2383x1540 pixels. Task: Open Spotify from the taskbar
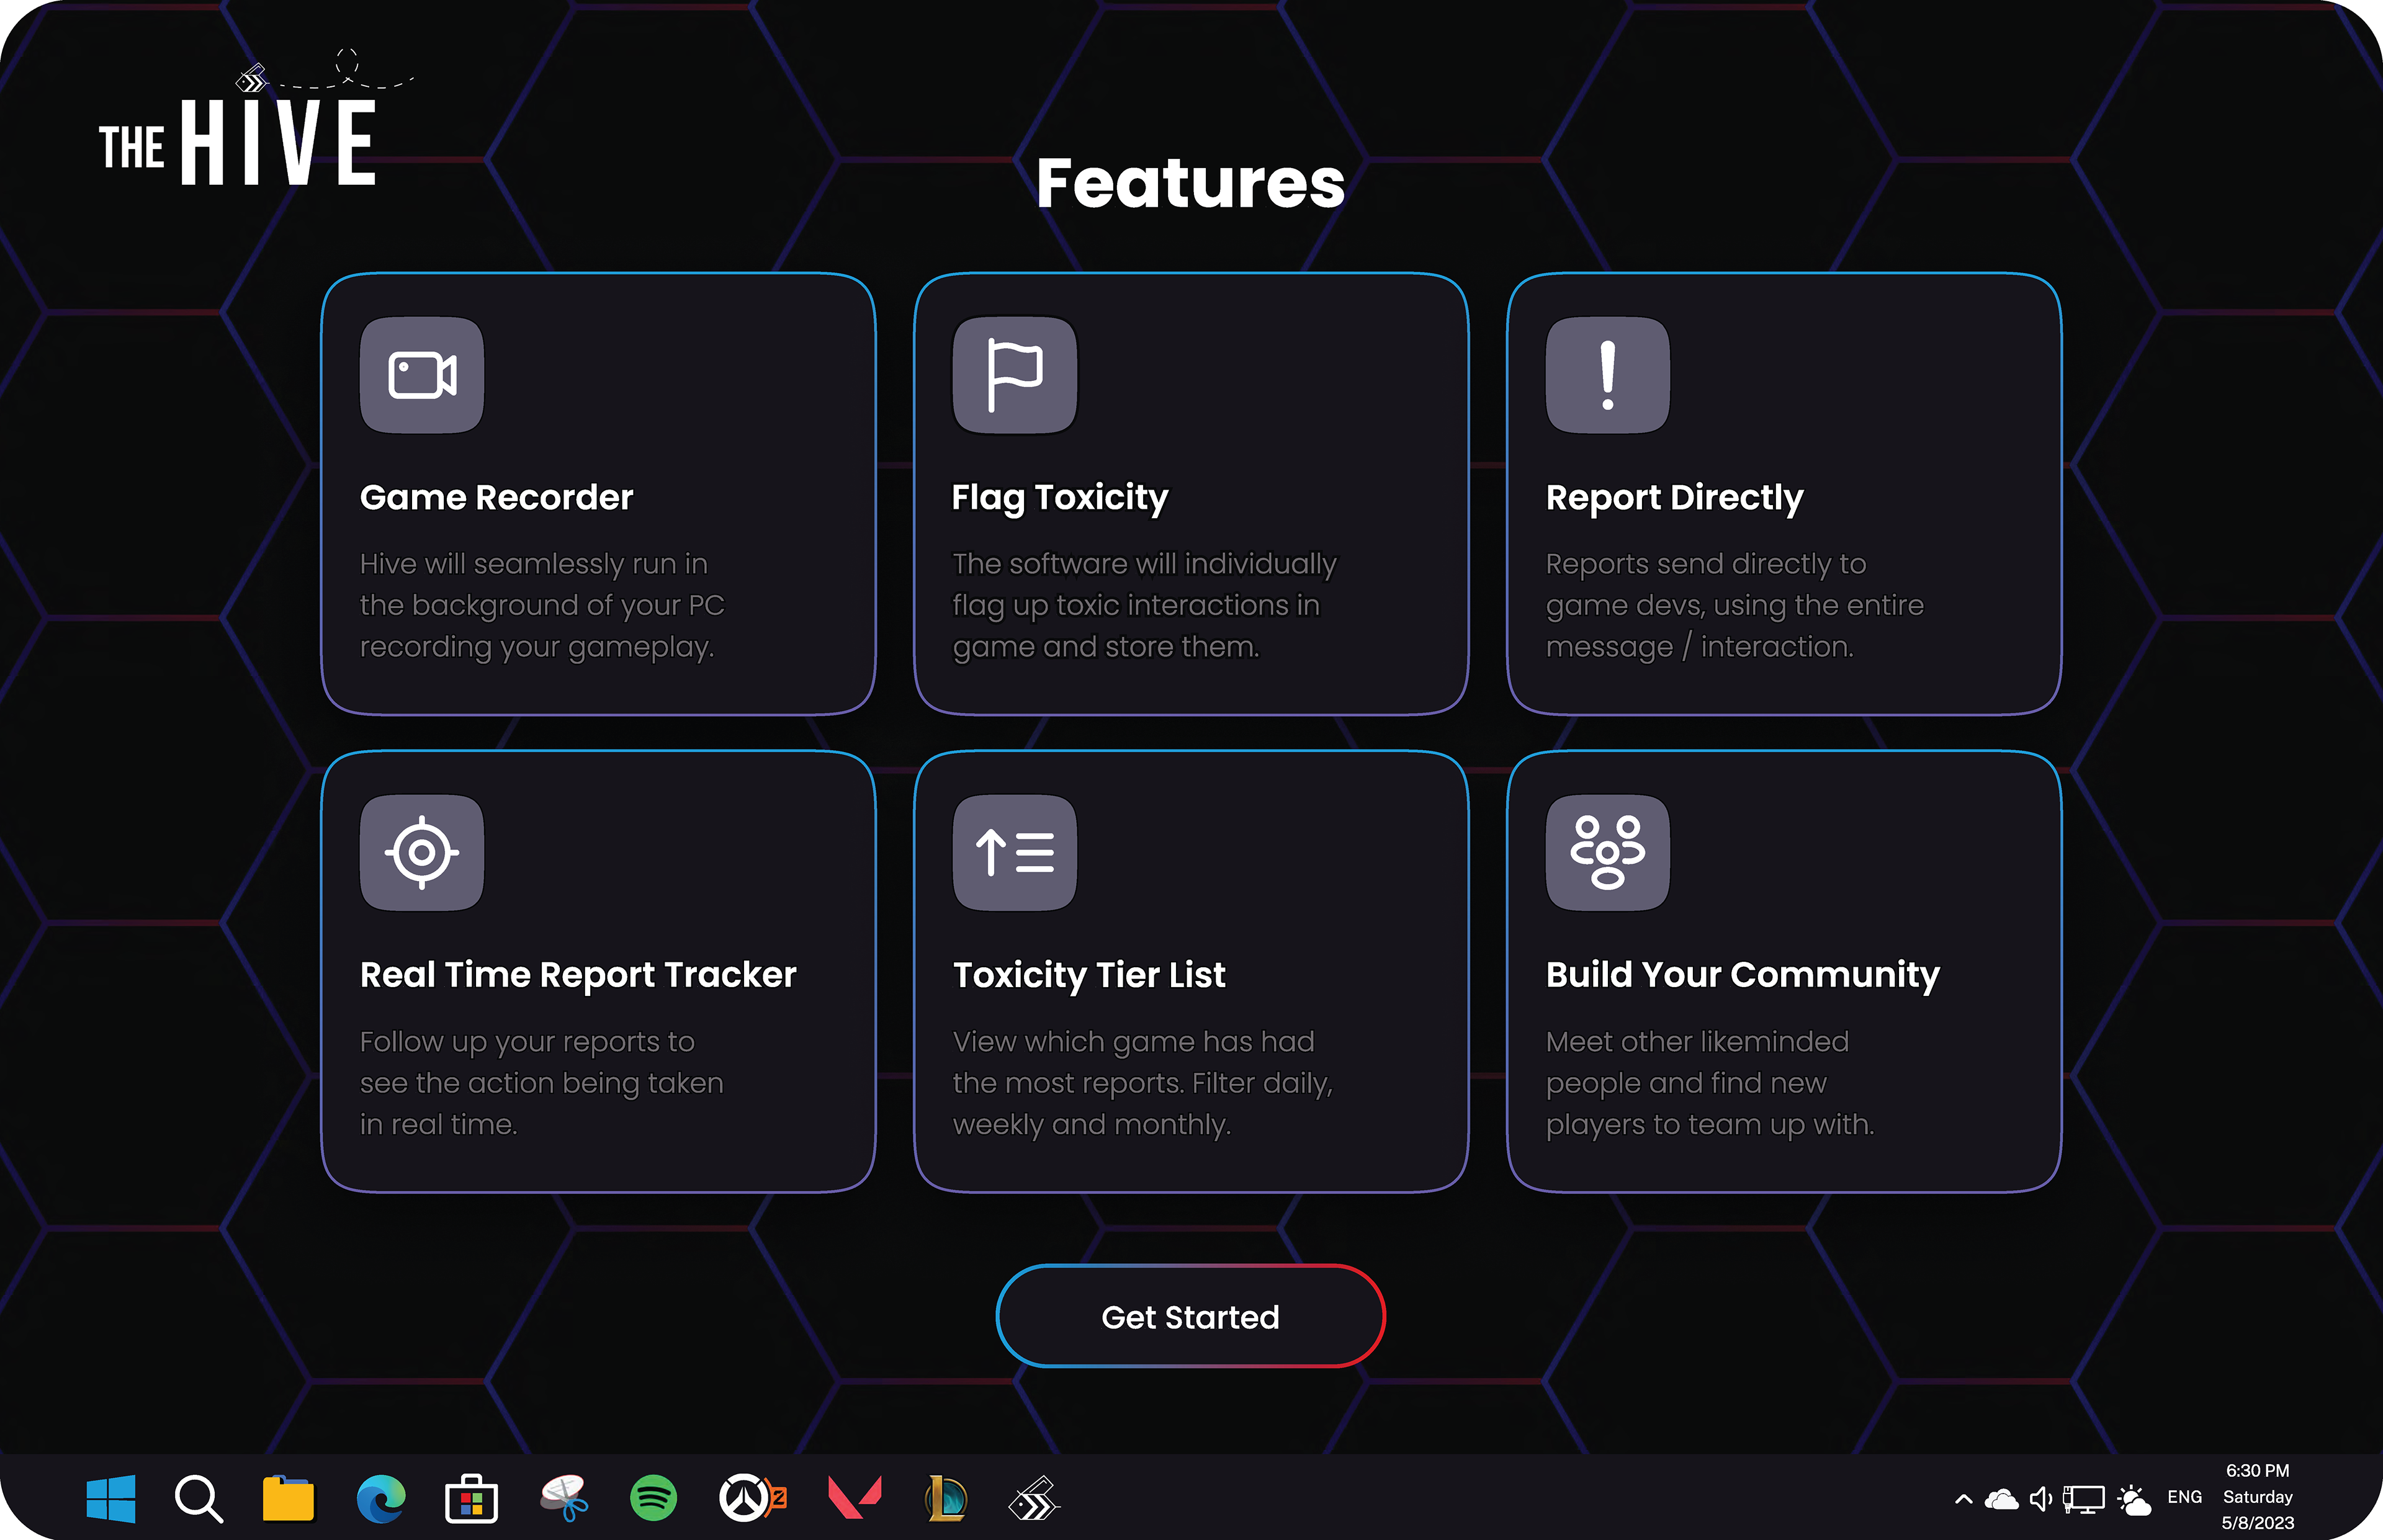pyautogui.click(x=653, y=1498)
